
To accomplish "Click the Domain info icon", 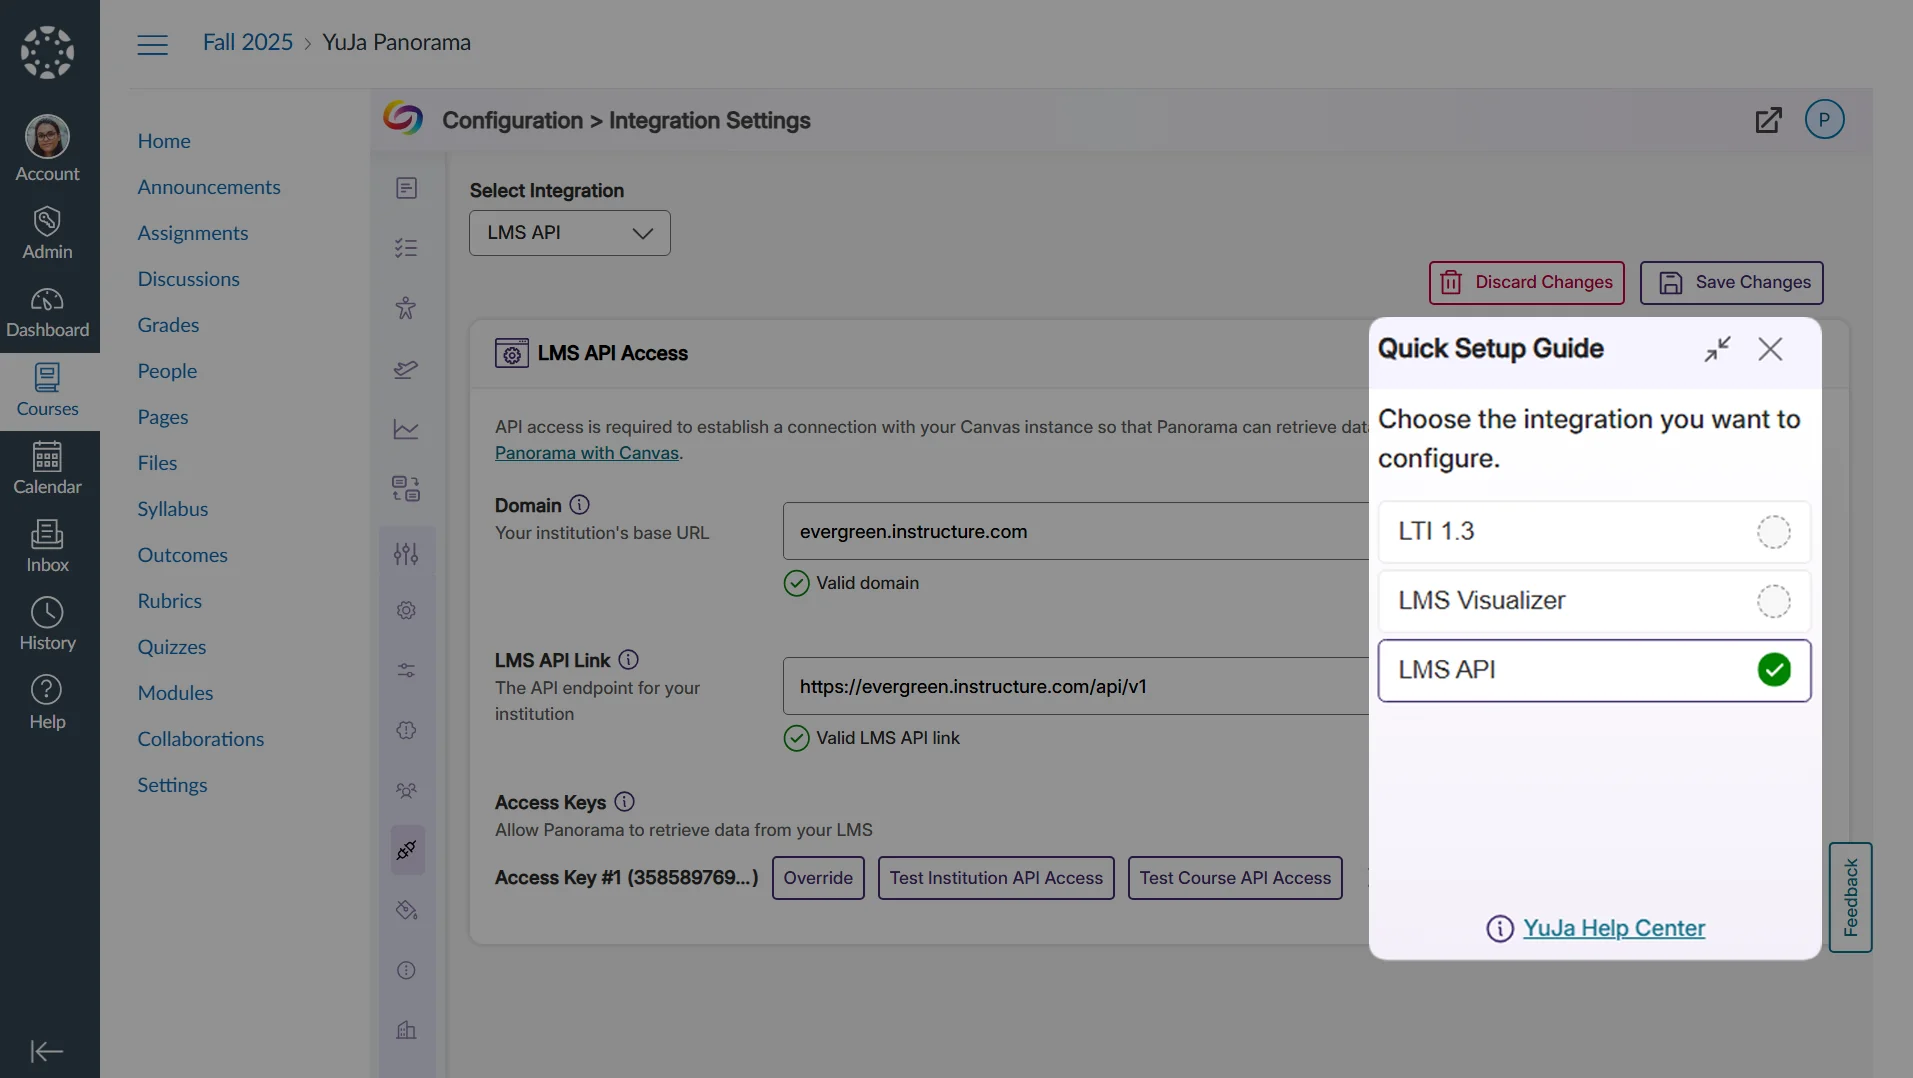I will [x=579, y=505].
